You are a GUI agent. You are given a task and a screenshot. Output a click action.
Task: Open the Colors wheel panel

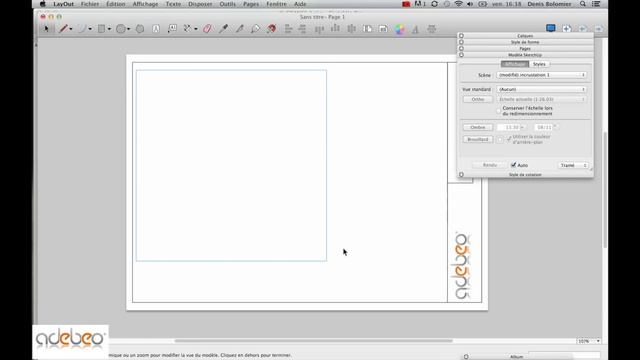pyautogui.click(x=400, y=29)
